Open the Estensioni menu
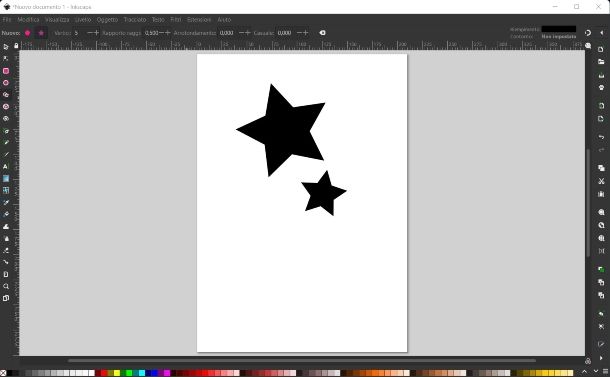610x377 pixels. pos(199,19)
